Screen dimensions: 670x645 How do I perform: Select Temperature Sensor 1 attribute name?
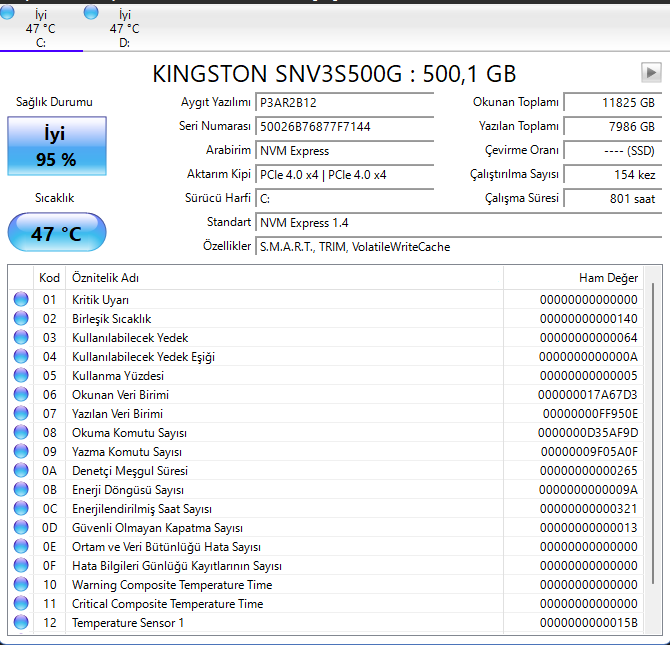coord(128,623)
